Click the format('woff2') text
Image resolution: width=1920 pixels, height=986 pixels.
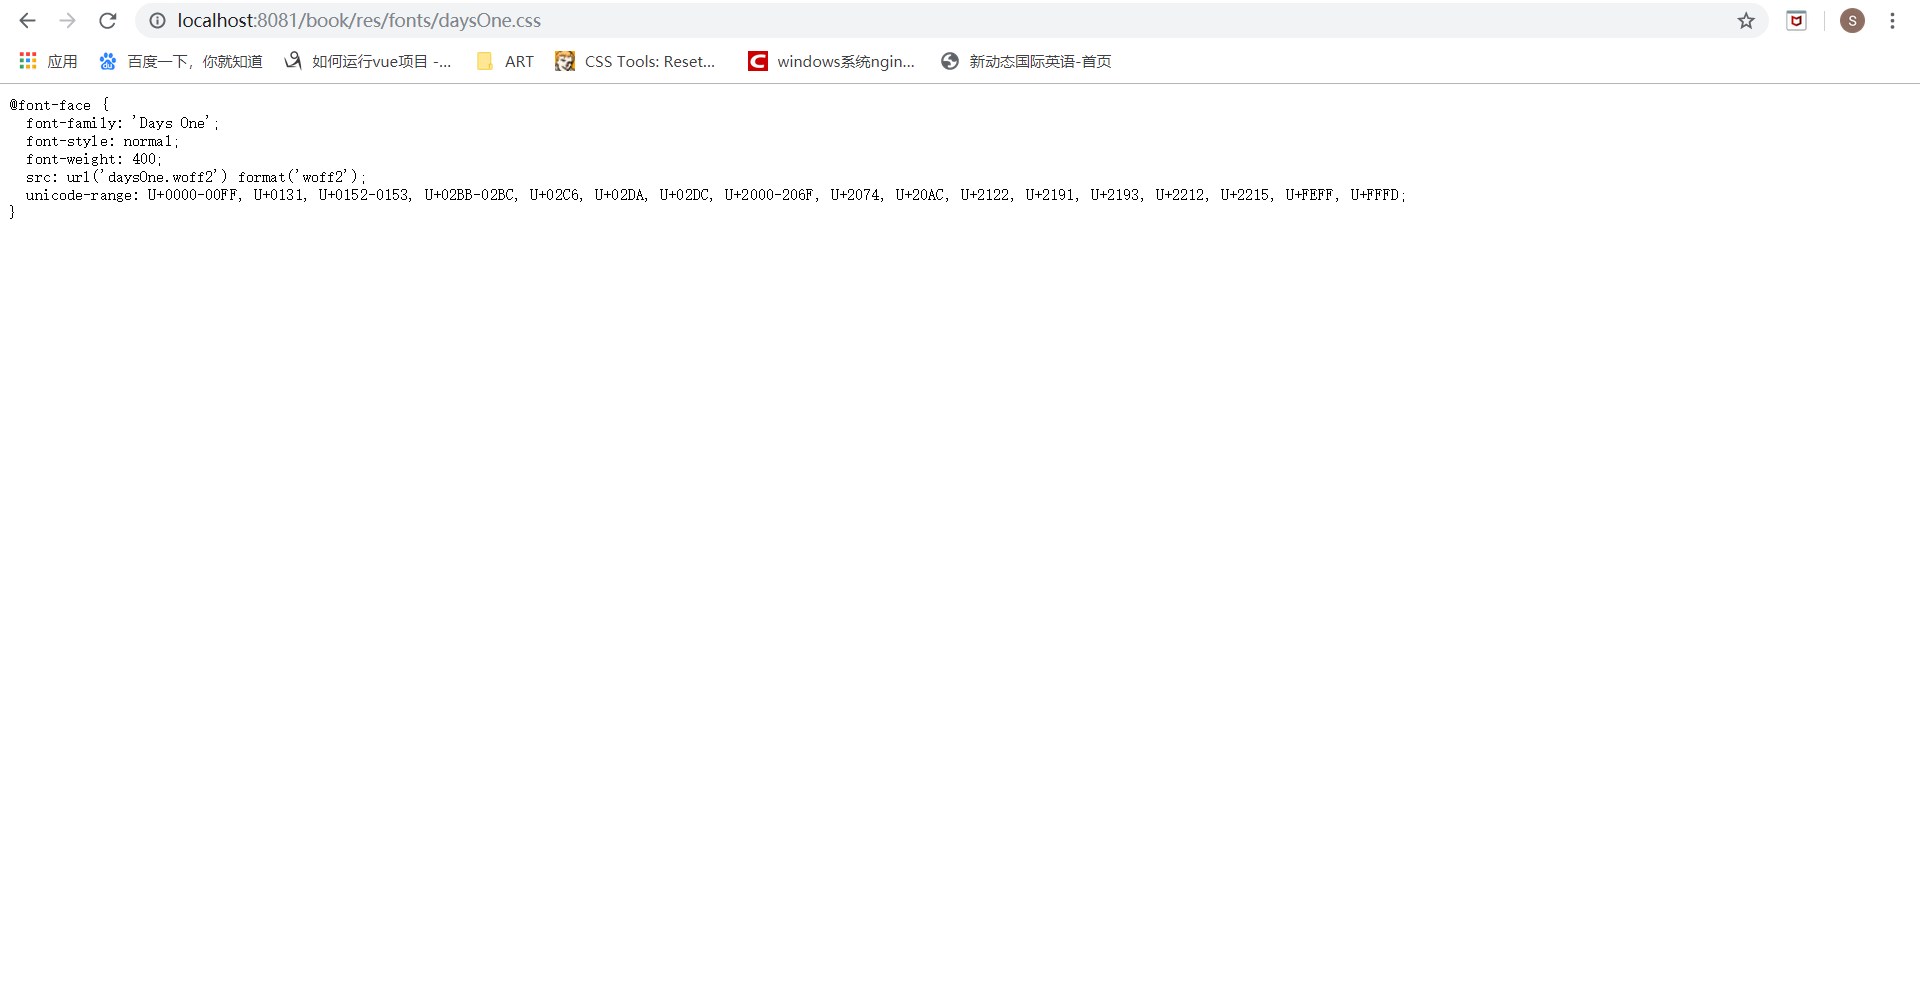tap(300, 177)
